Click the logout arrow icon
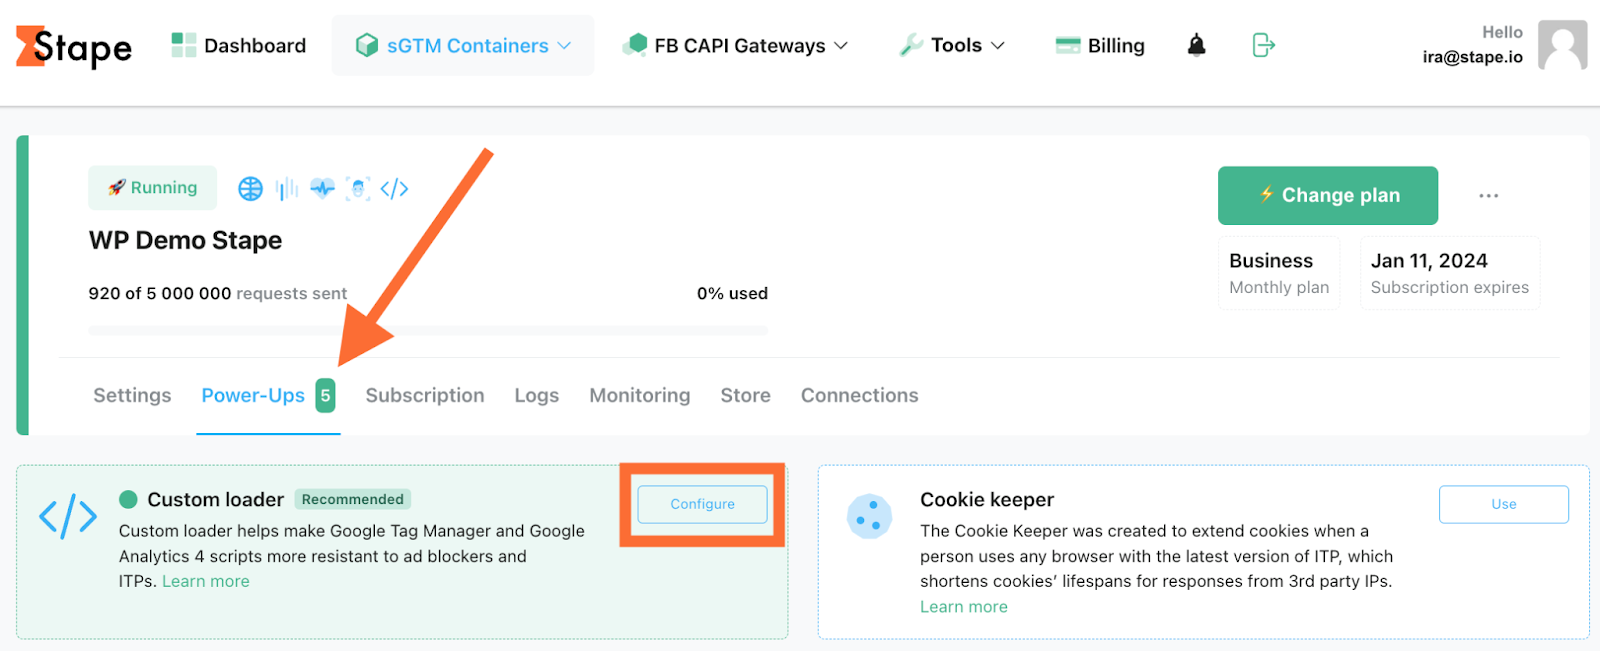Image resolution: width=1600 pixels, height=651 pixels. point(1262,46)
